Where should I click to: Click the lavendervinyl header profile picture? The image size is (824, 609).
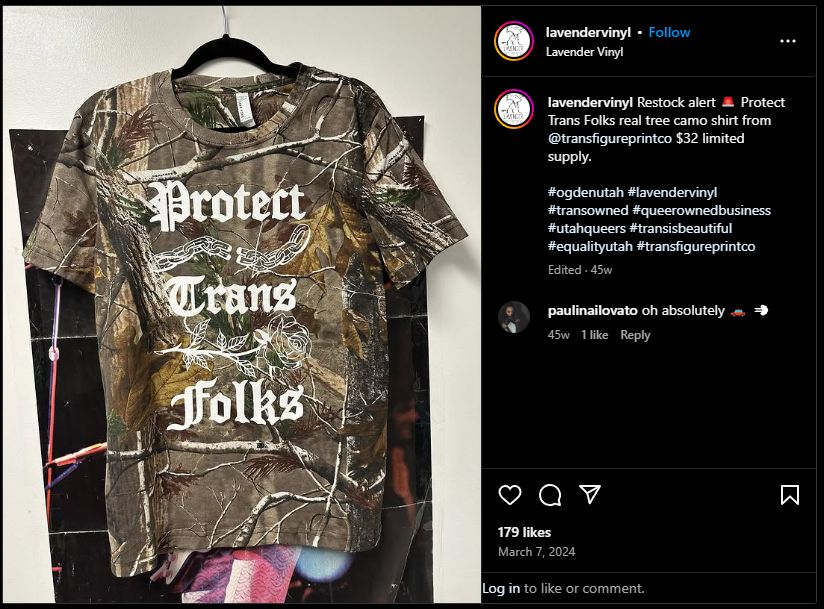pos(514,41)
